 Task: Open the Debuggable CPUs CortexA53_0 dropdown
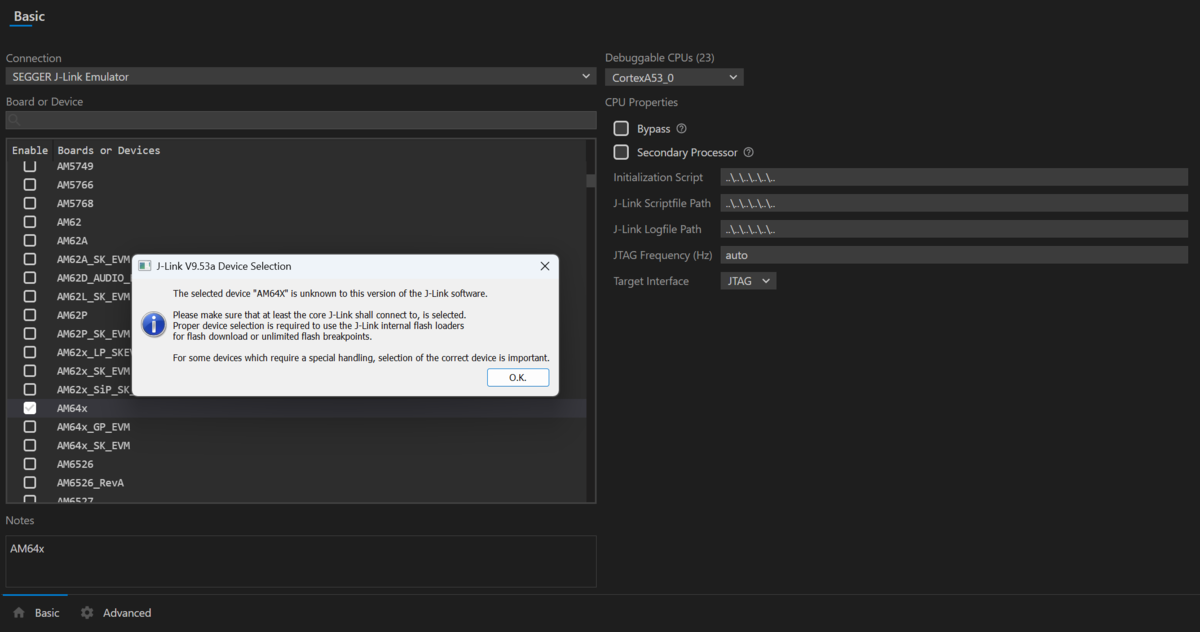tap(674, 77)
